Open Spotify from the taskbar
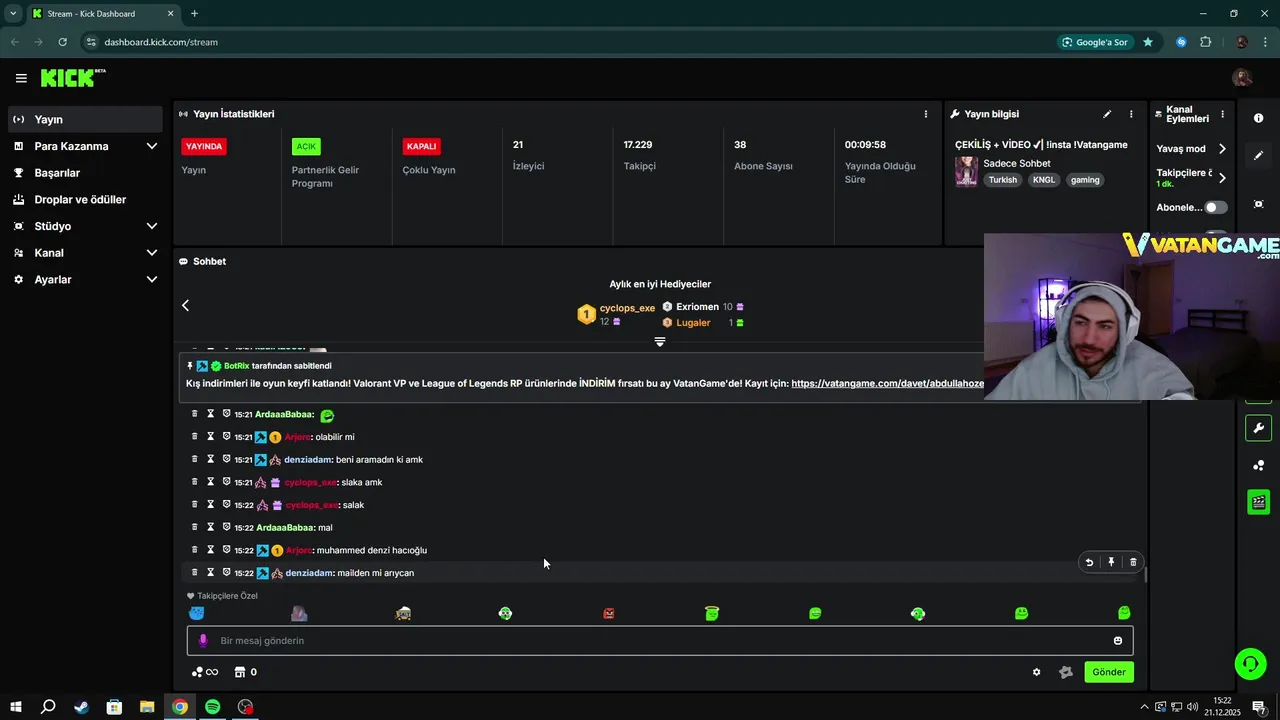Image resolution: width=1280 pixels, height=720 pixels. [212, 707]
